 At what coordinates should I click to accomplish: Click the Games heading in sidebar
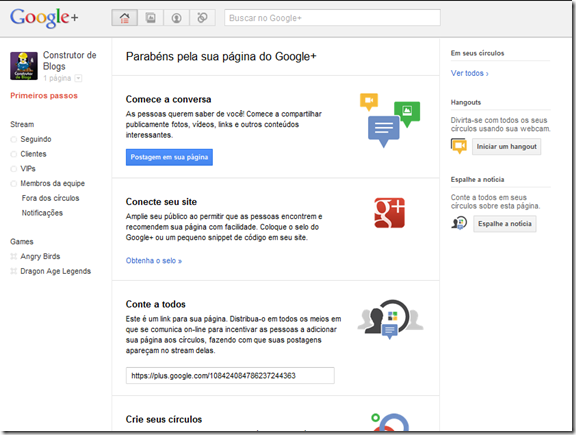tap(22, 241)
